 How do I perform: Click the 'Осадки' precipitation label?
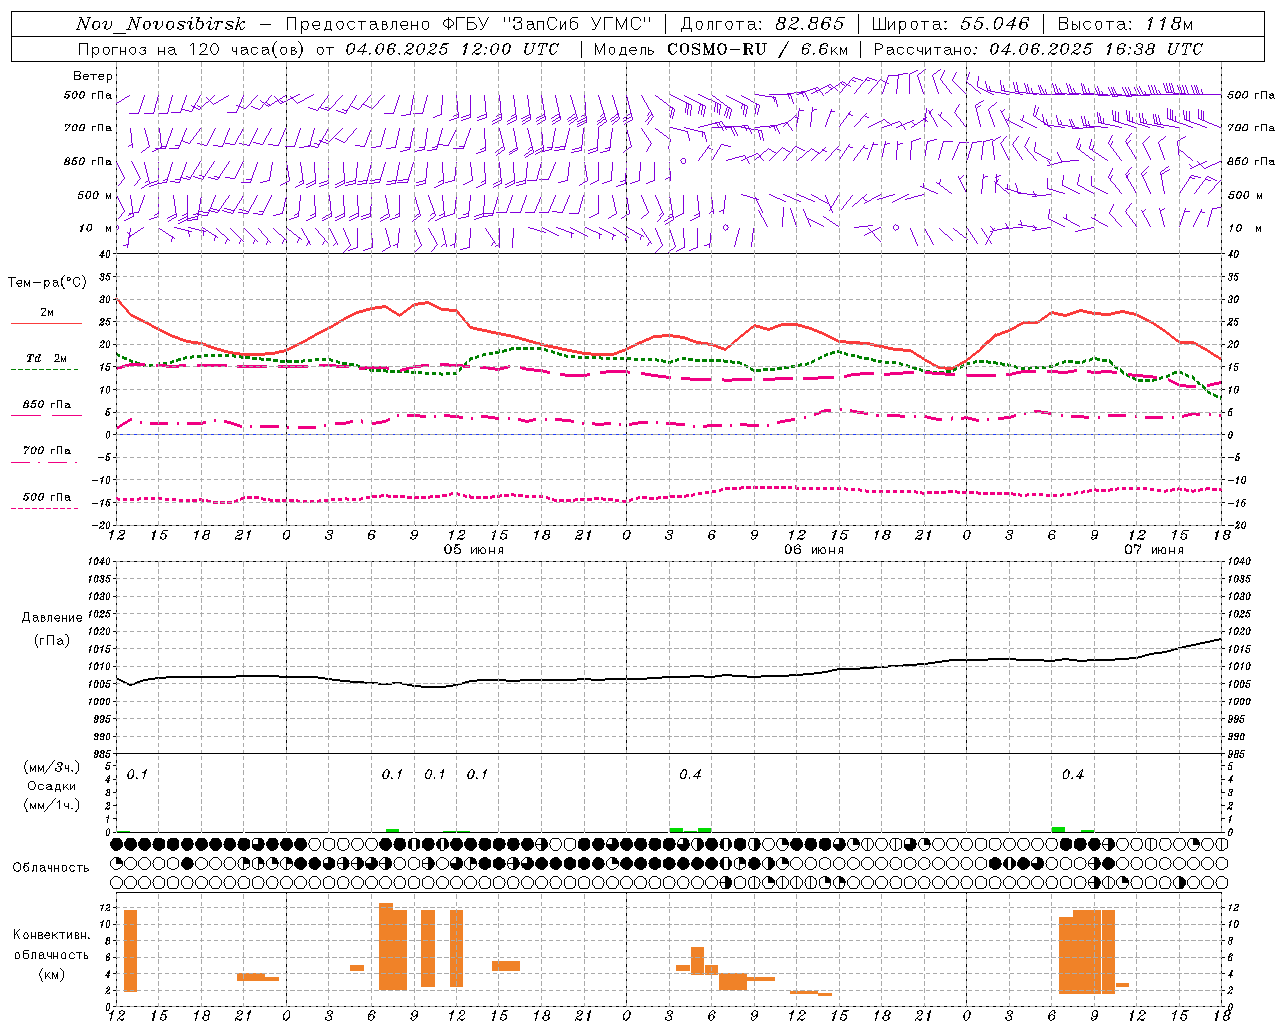[52, 786]
